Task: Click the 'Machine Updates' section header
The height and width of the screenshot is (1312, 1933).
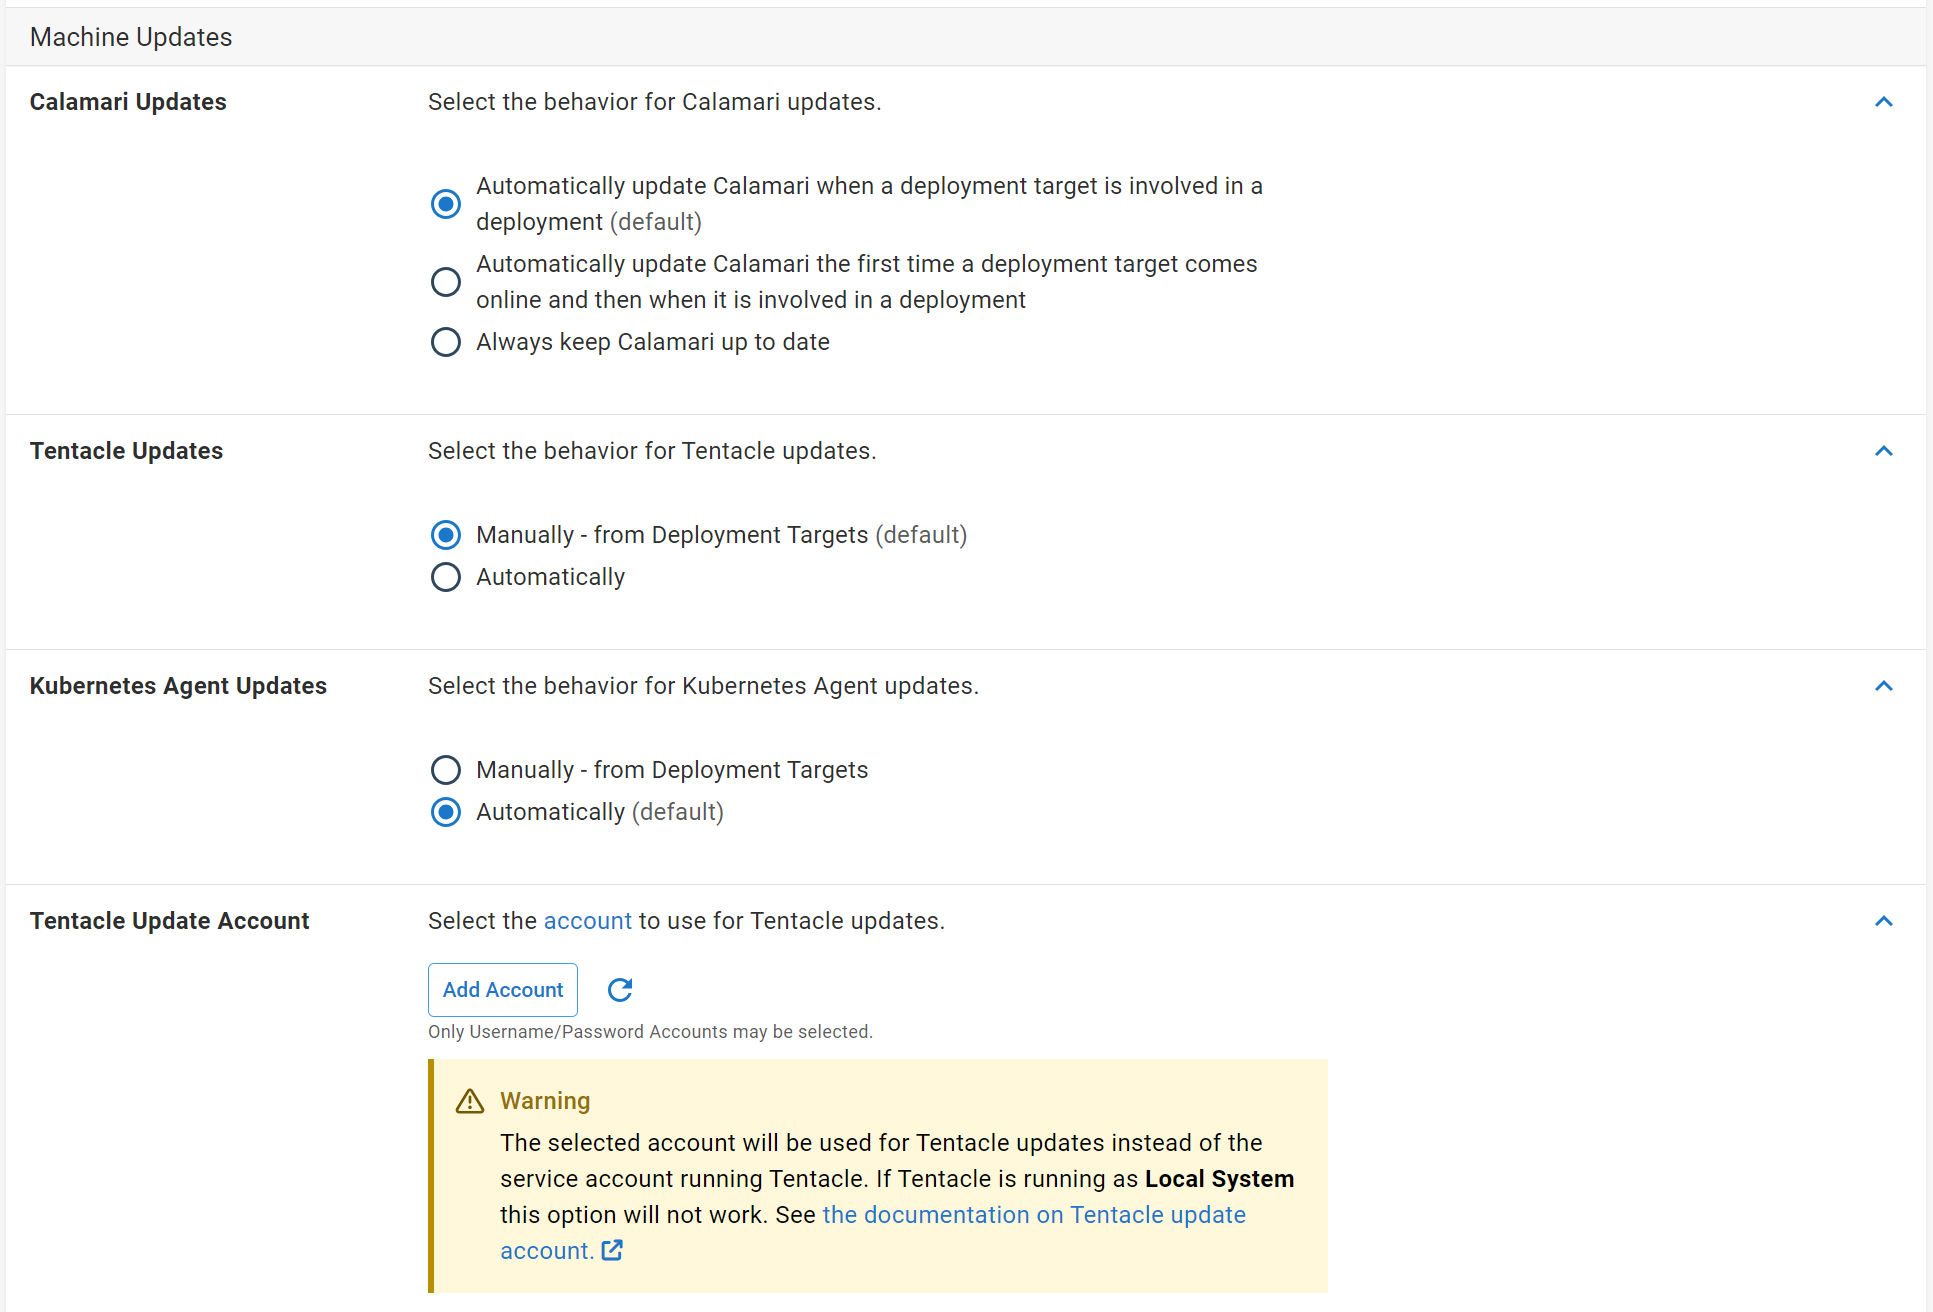Action: pyautogui.click(x=131, y=36)
